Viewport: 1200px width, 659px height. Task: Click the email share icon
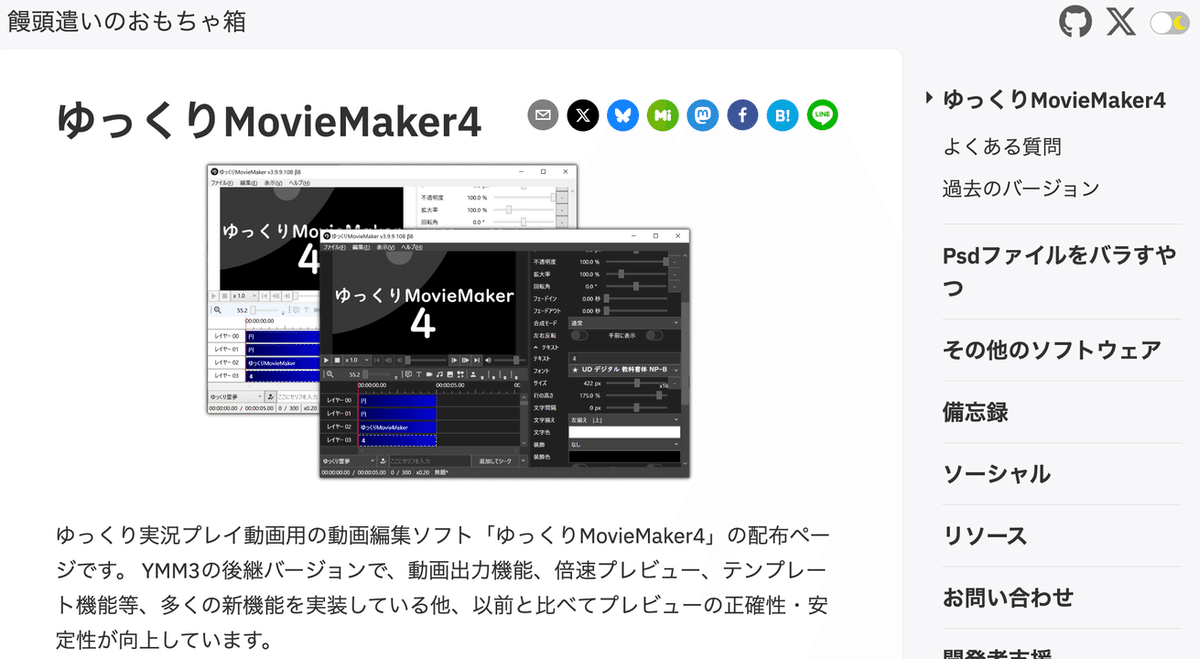(x=543, y=115)
